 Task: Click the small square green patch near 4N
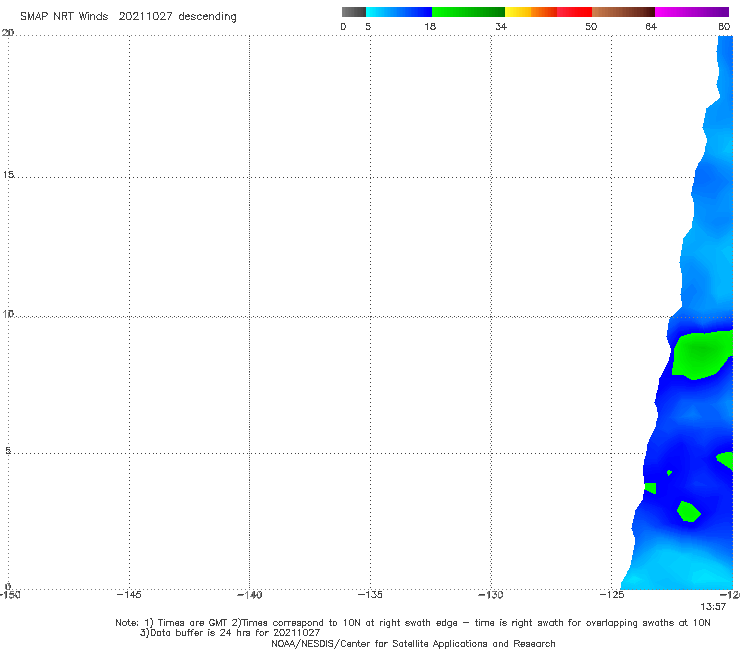click(650, 488)
